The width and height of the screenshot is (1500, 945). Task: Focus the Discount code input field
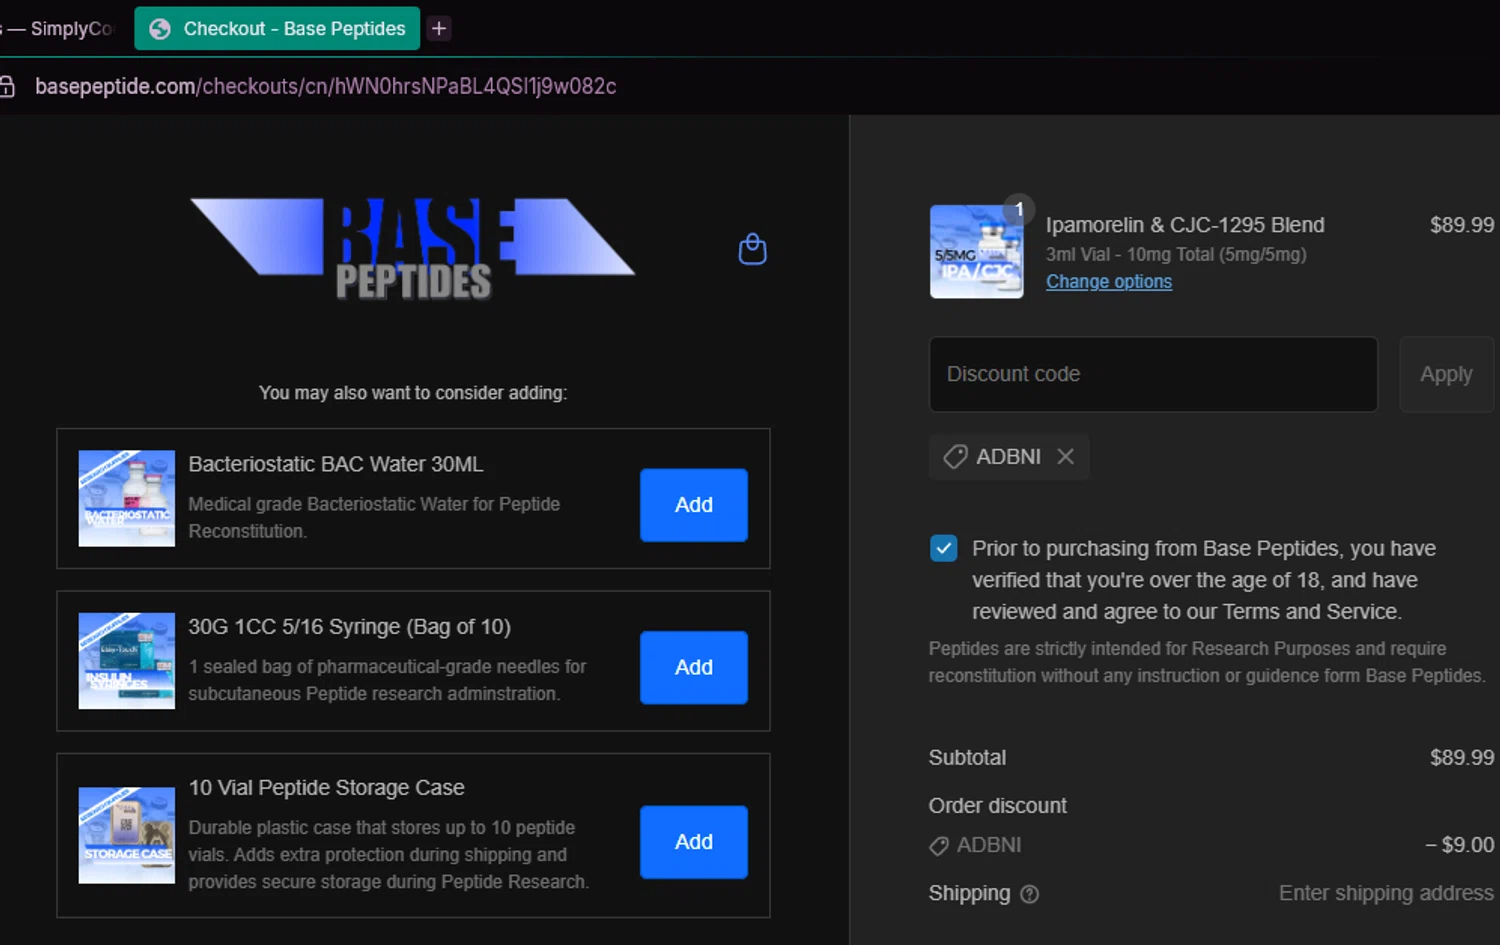click(1153, 374)
